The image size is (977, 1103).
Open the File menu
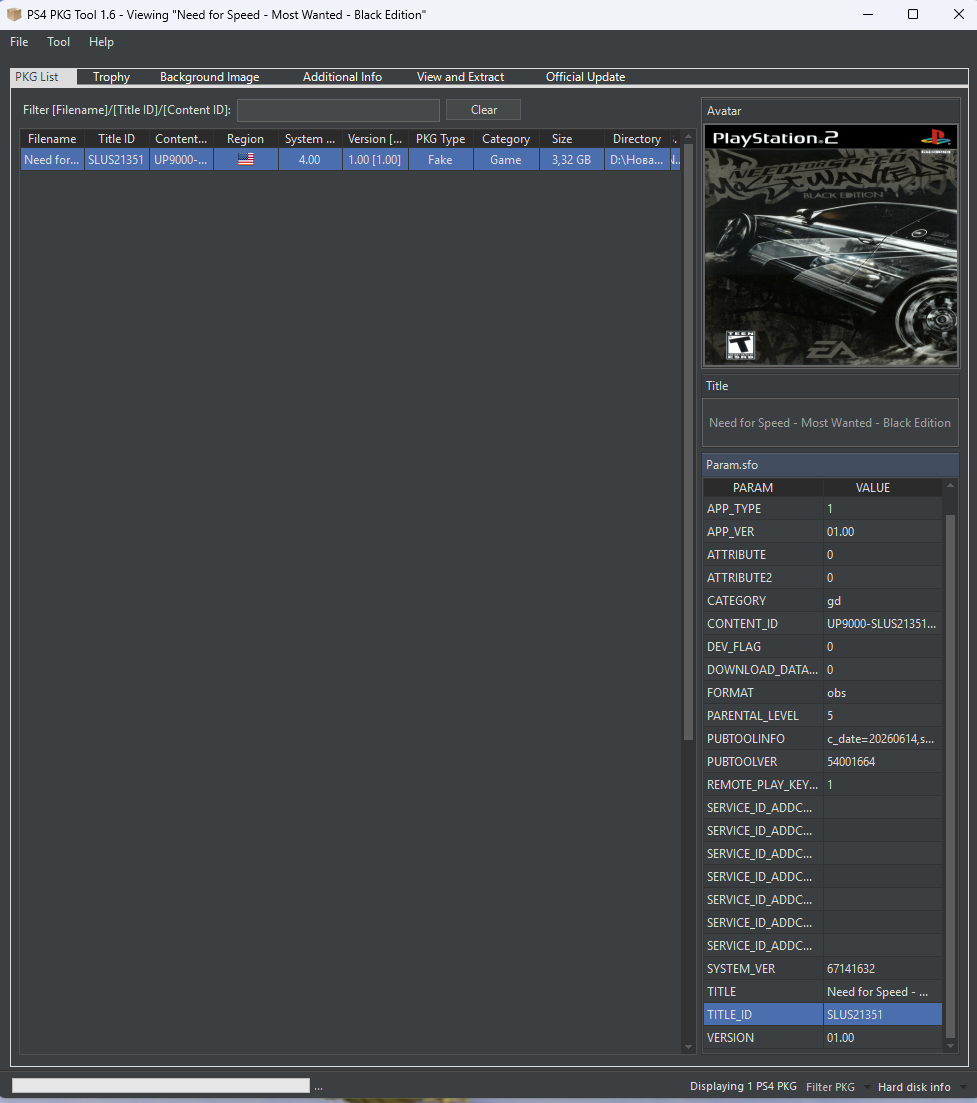point(19,42)
